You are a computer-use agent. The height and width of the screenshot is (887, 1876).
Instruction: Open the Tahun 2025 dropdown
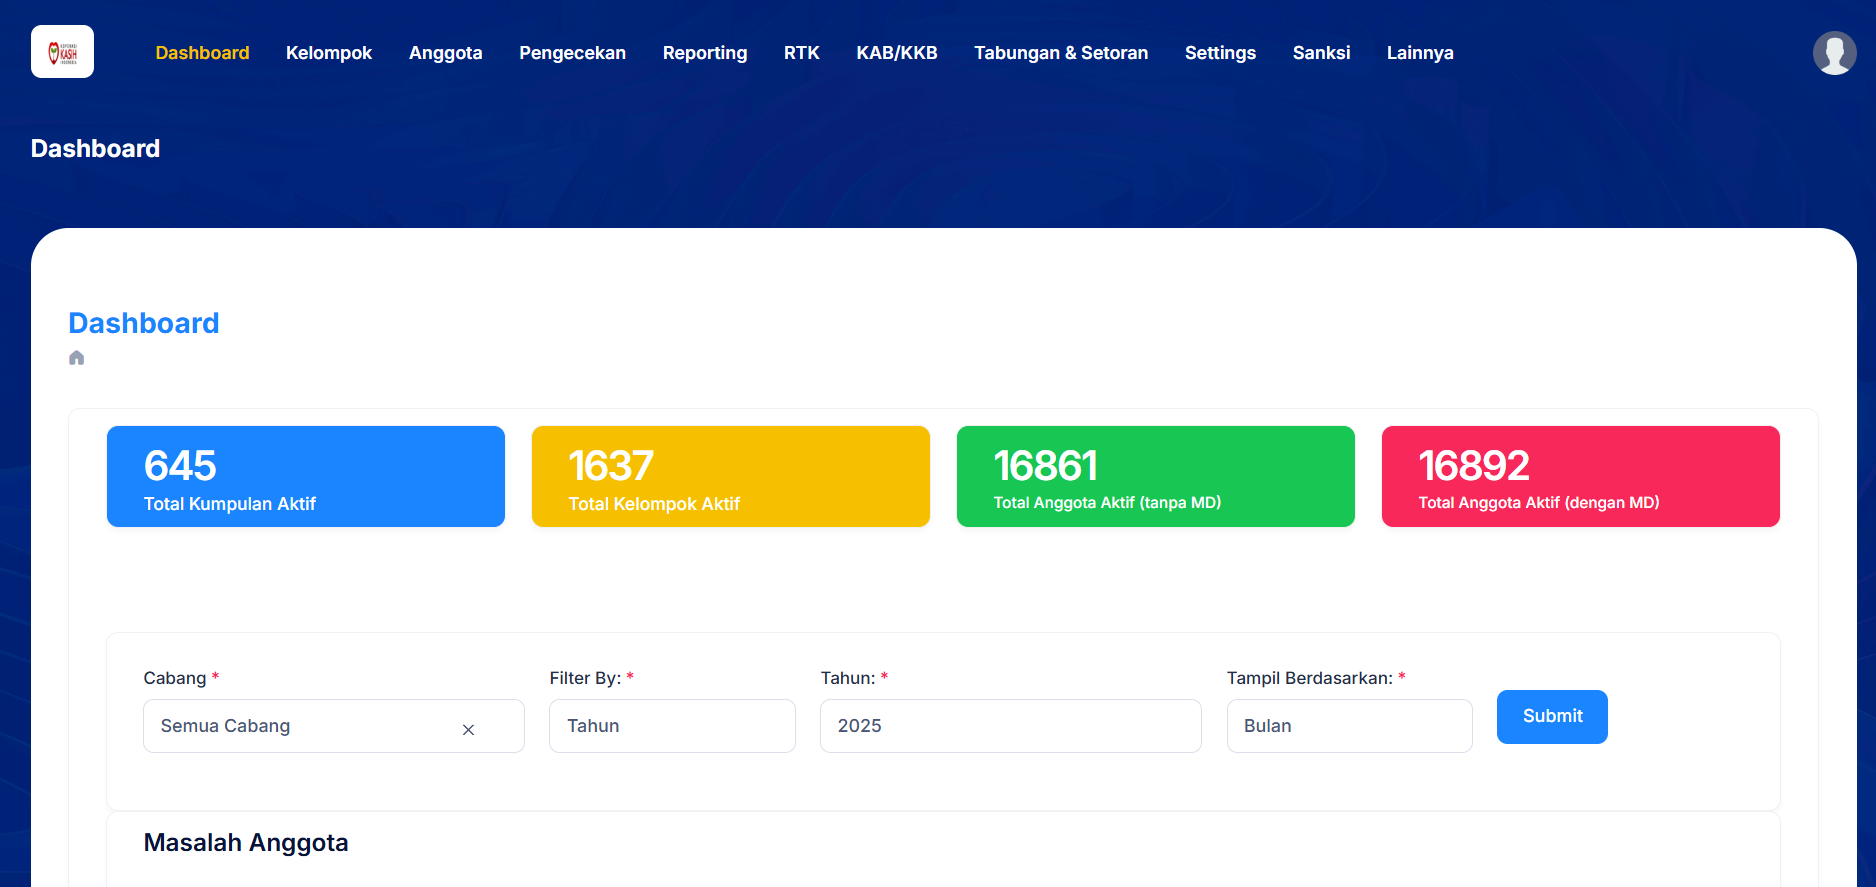click(x=1010, y=726)
